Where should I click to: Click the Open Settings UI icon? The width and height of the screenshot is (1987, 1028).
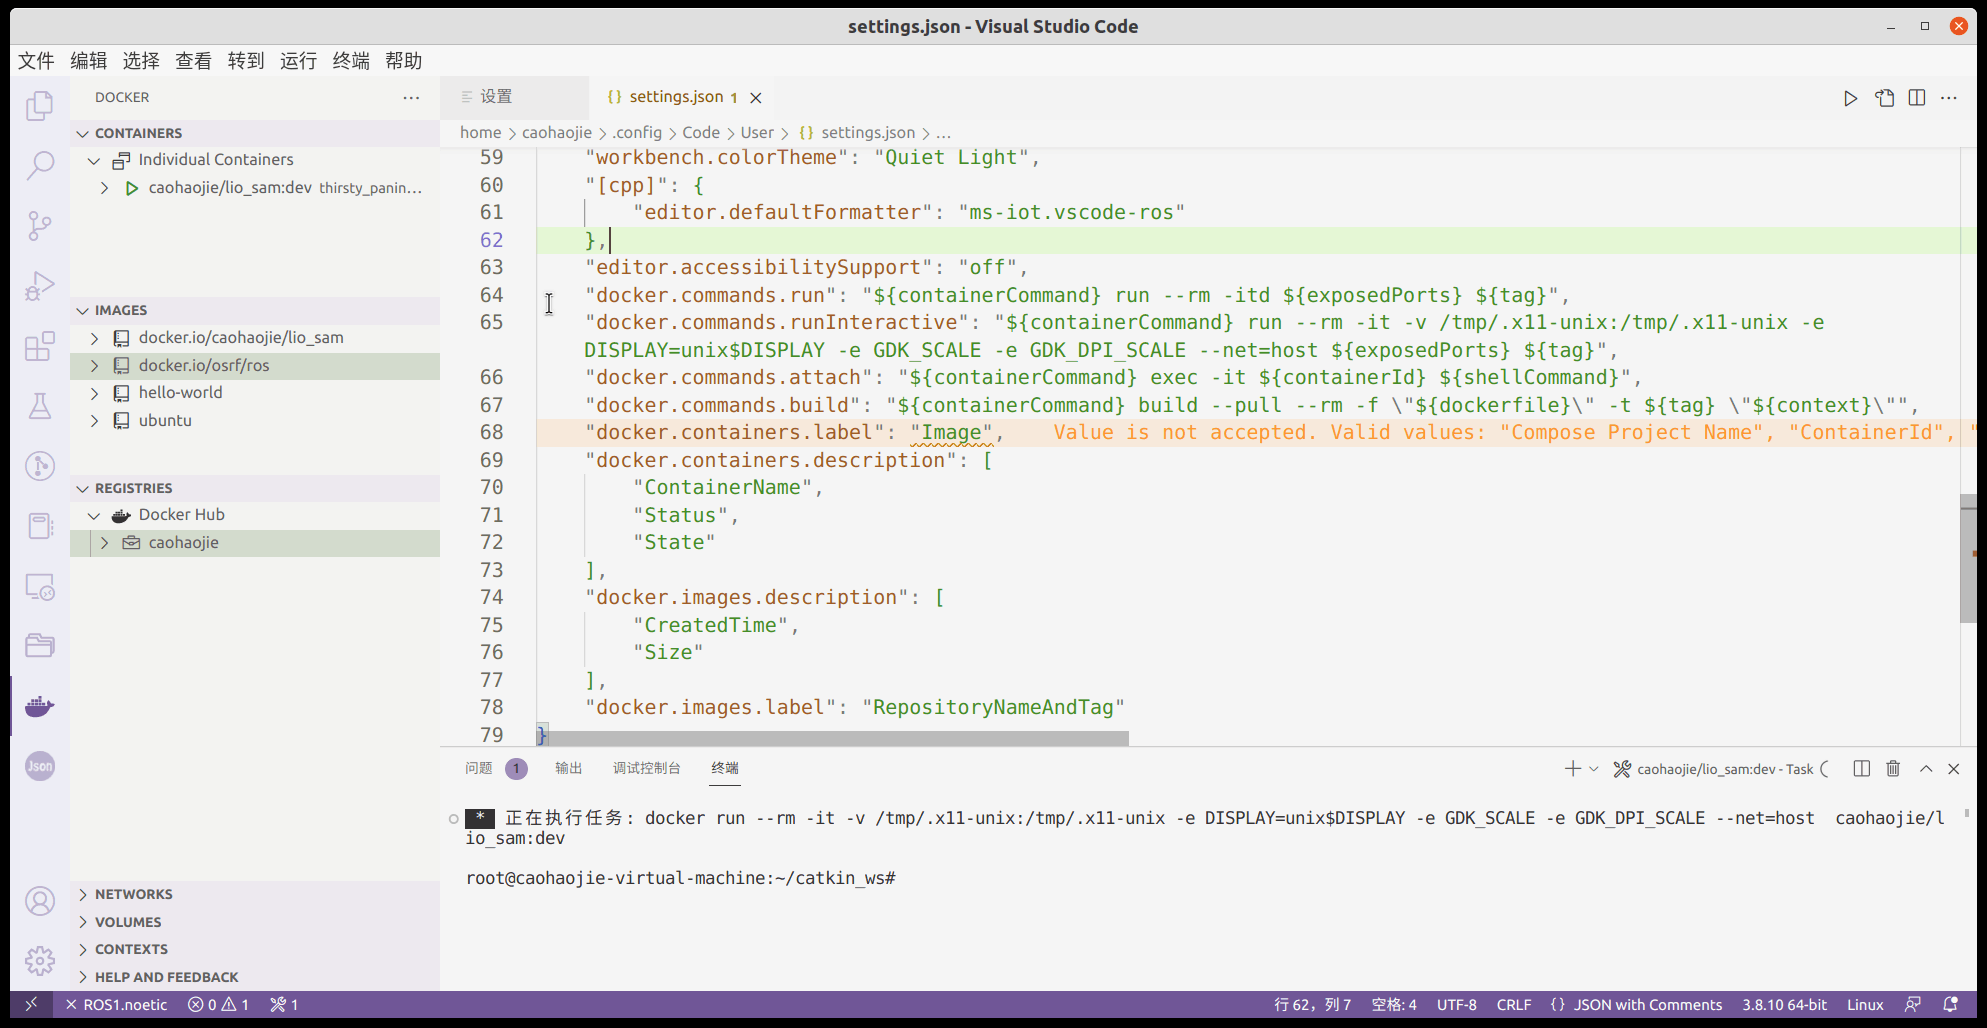(x=1884, y=98)
